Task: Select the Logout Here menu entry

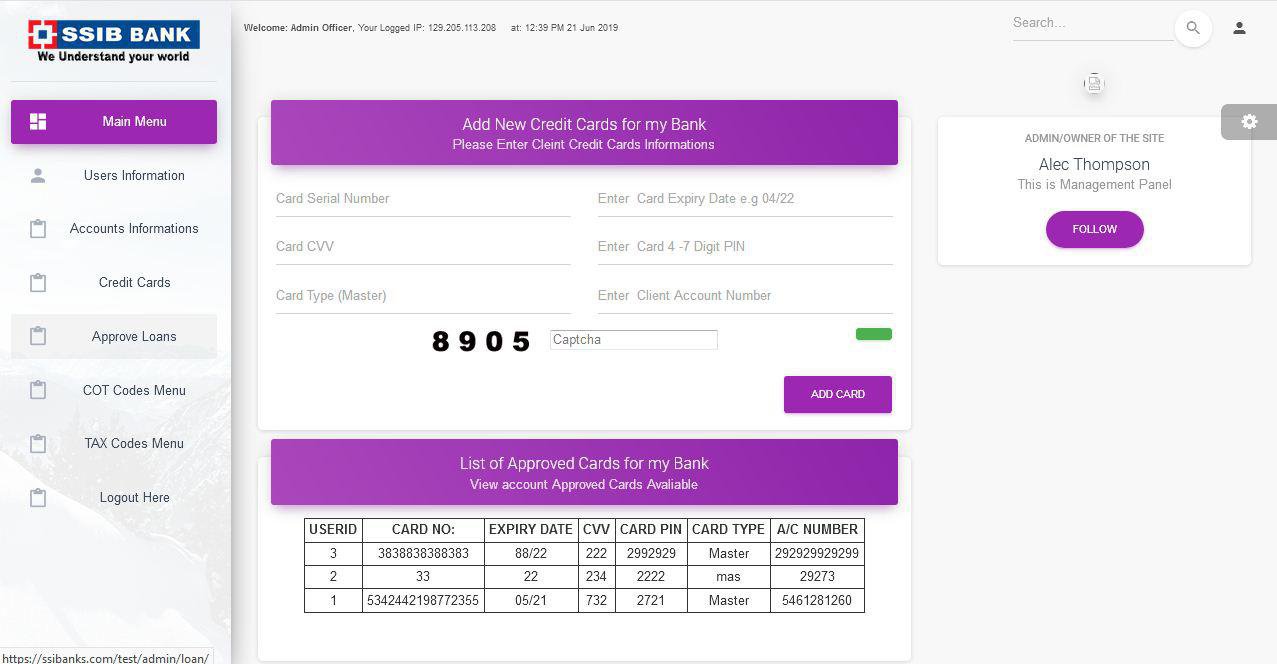Action: point(134,497)
